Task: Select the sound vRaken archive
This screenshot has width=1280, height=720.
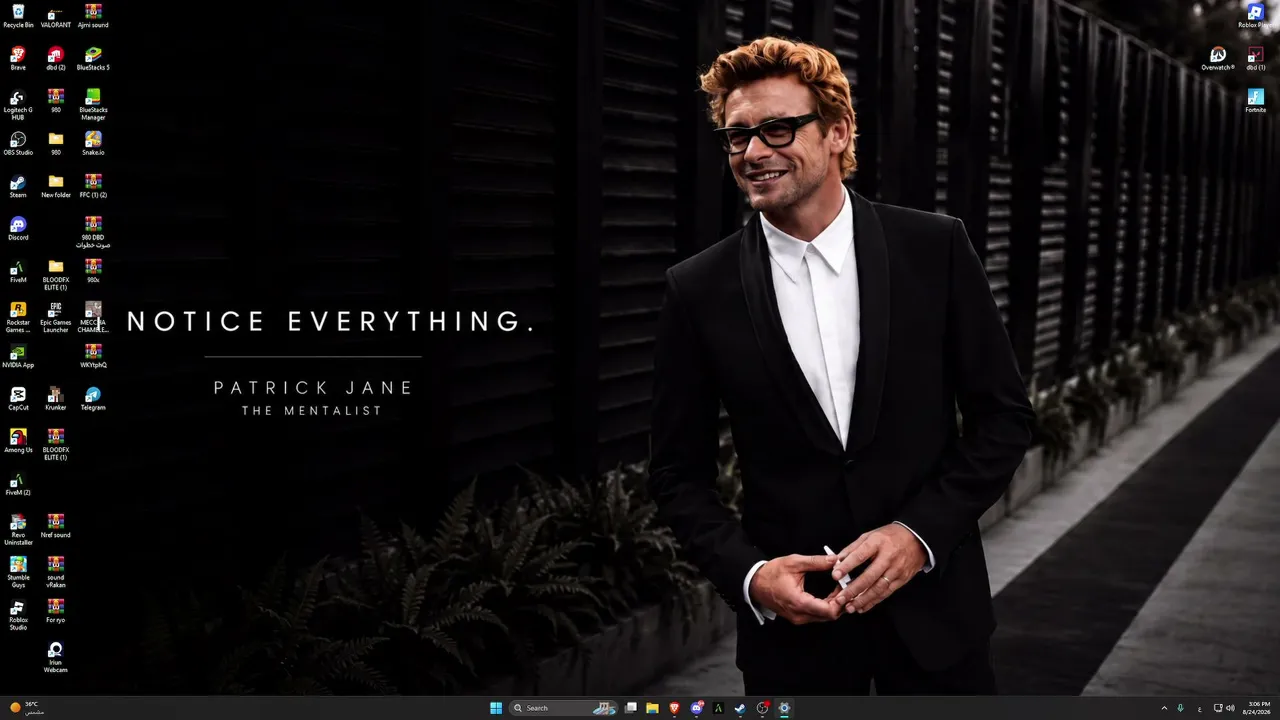Action: (56, 573)
